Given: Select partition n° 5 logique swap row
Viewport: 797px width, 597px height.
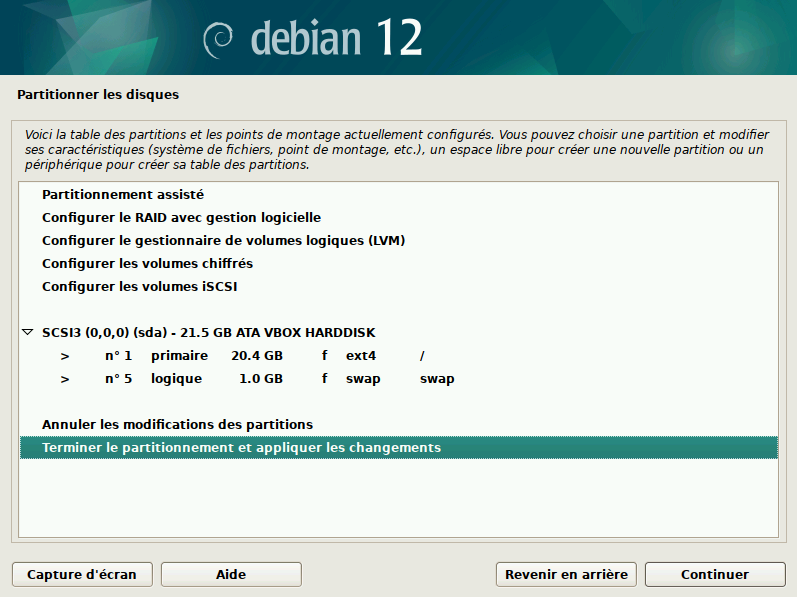Looking at the screenshot, I should pos(399,379).
